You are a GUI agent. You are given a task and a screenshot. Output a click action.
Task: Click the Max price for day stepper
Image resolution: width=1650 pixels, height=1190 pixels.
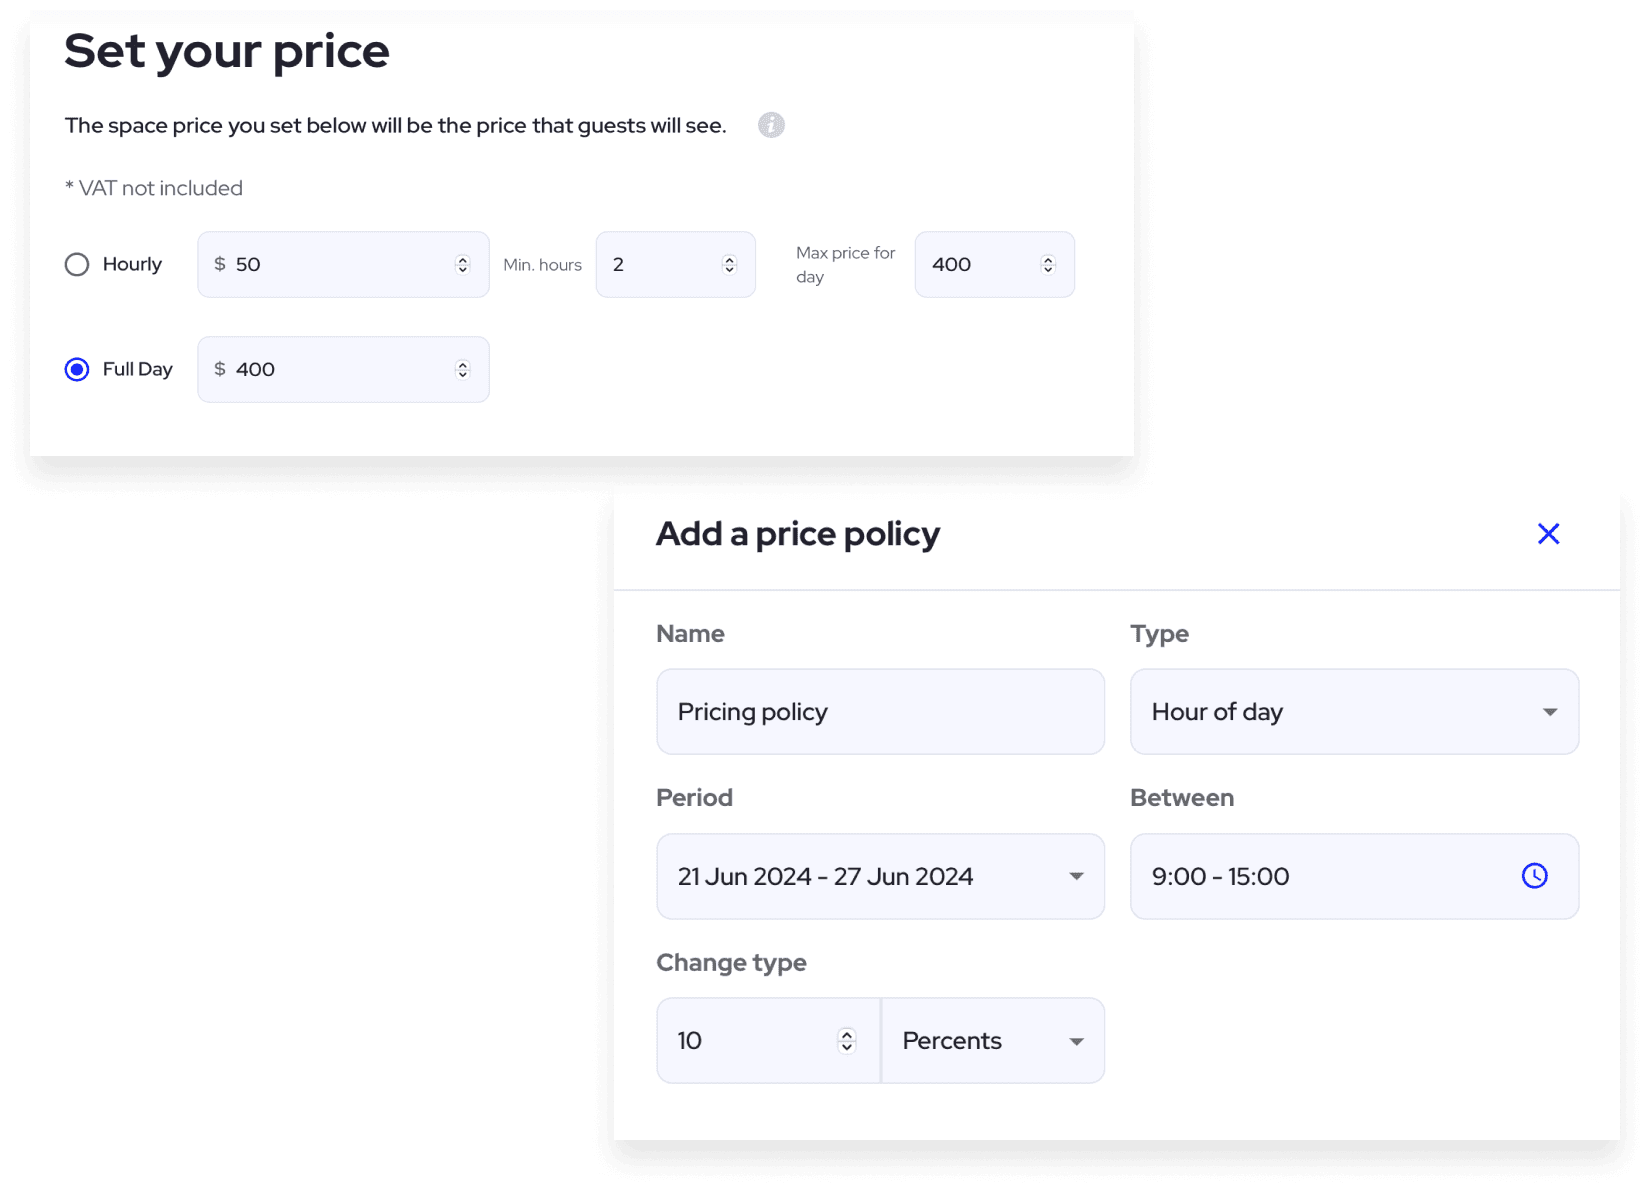[x=1048, y=264]
